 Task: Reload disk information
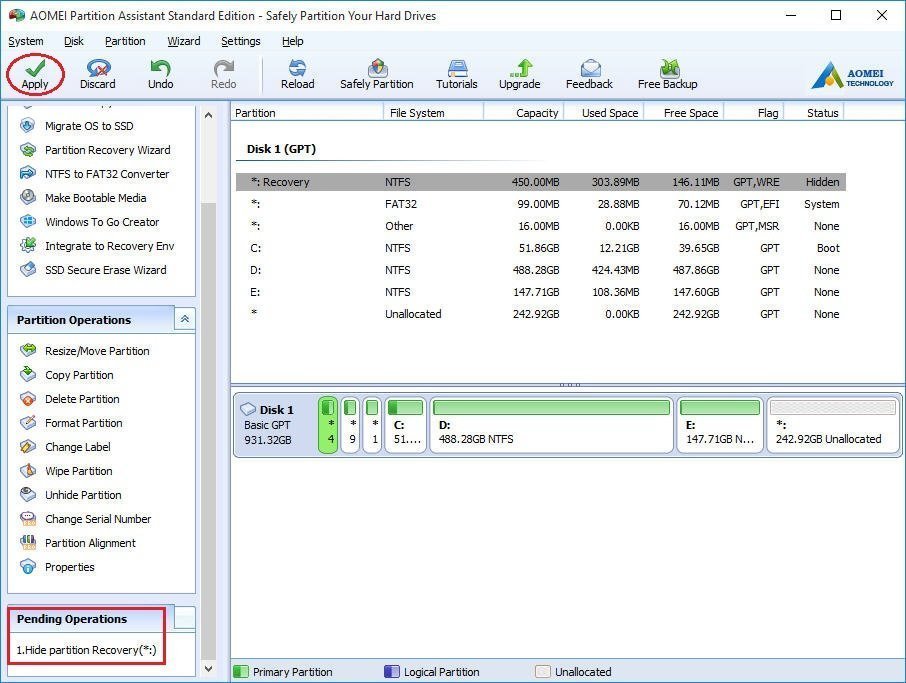(298, 75)
